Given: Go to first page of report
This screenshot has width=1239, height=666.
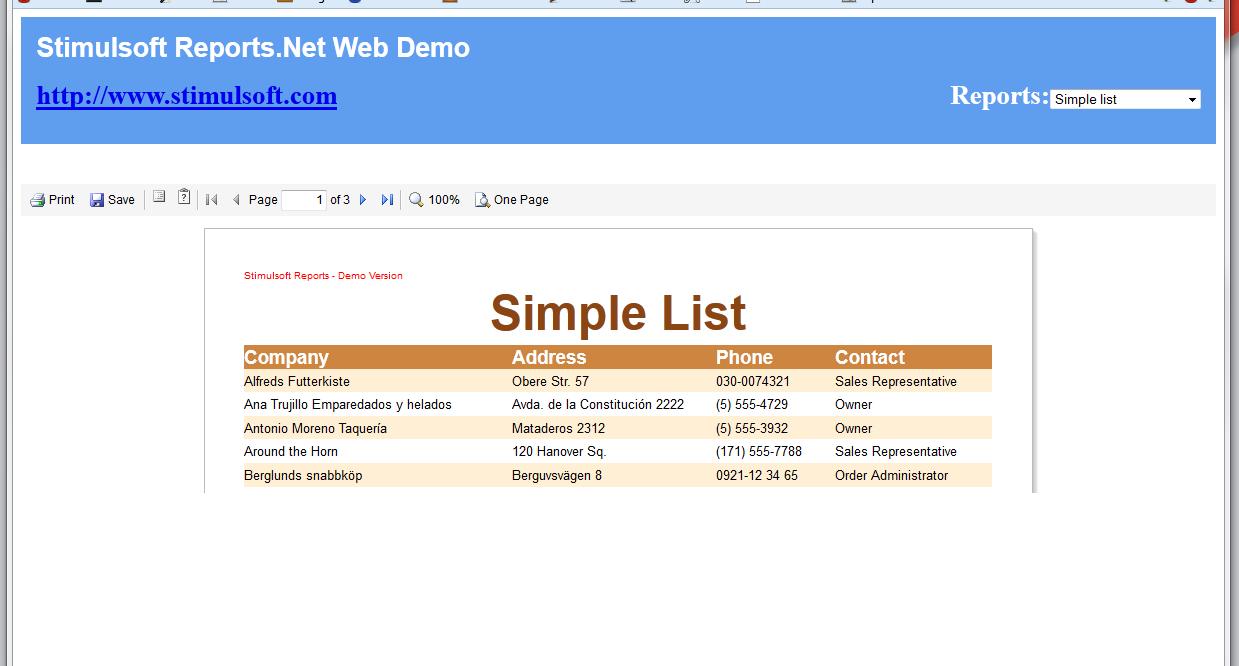Looking at the screenshot, I should 212,200.
